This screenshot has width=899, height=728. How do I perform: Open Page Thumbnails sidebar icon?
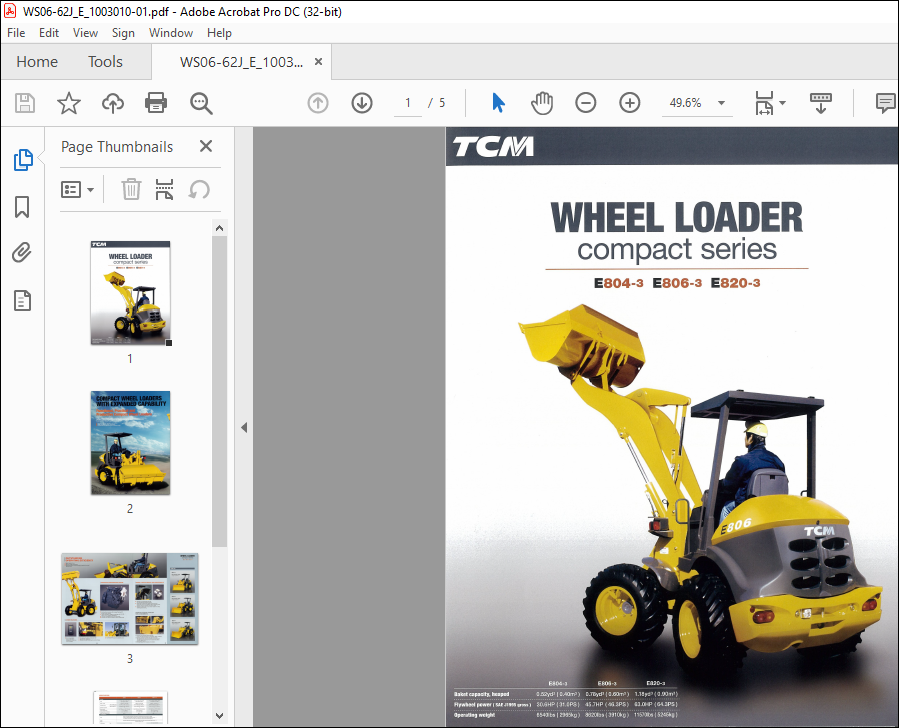click(23, 160)
